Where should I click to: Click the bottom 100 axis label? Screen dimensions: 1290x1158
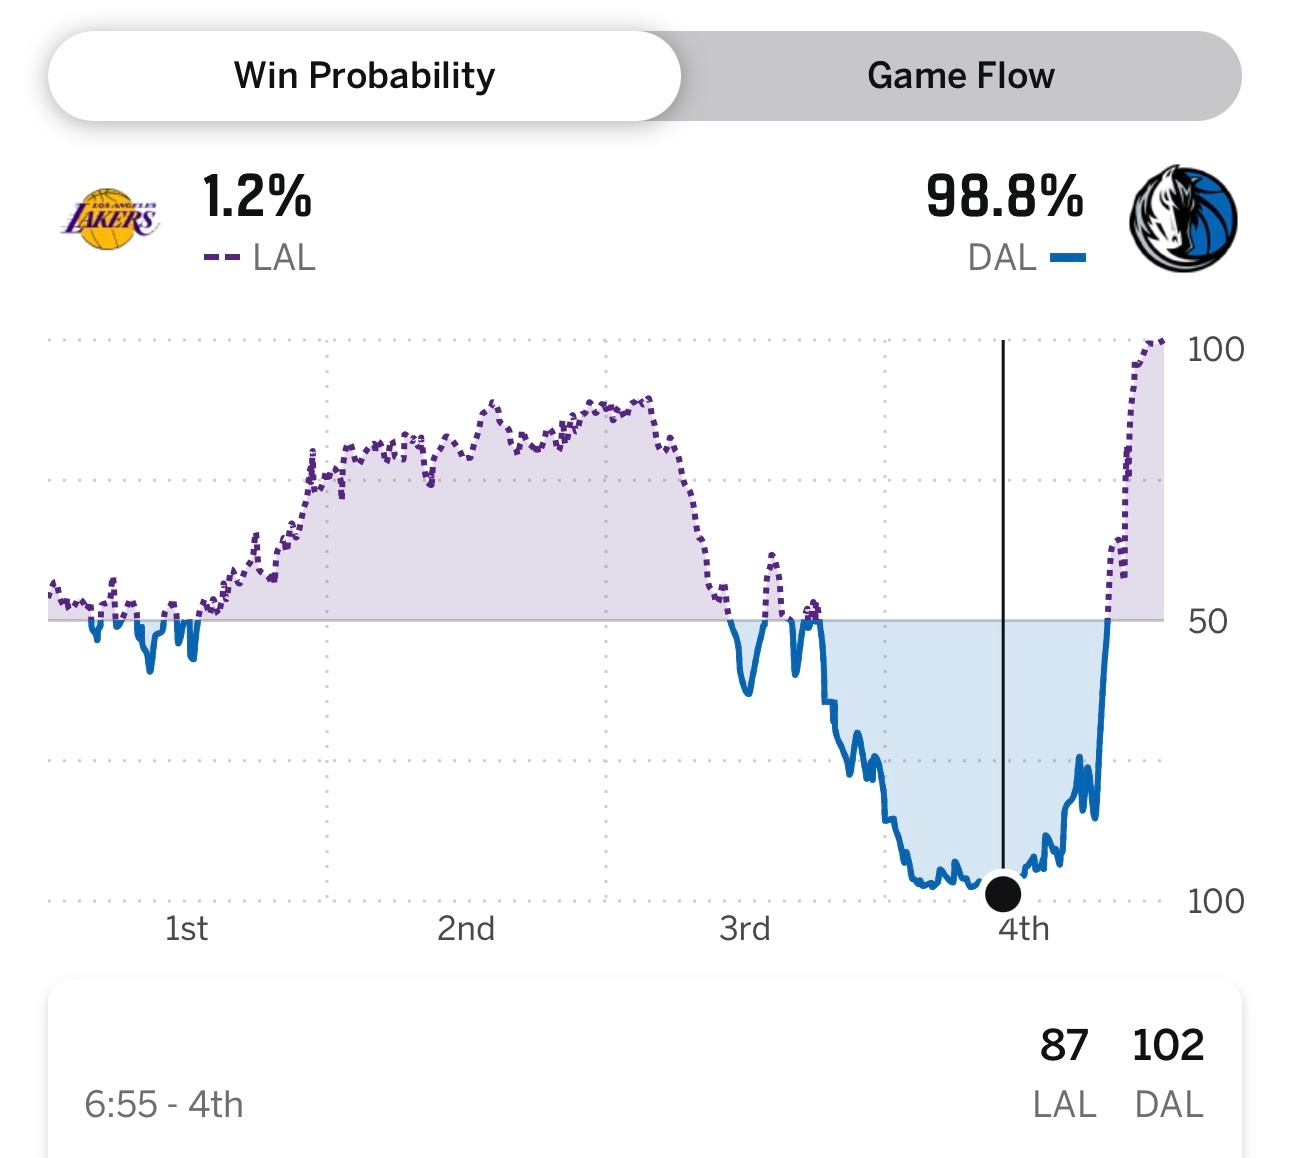pyautogui.click(x=1215, y=901)
